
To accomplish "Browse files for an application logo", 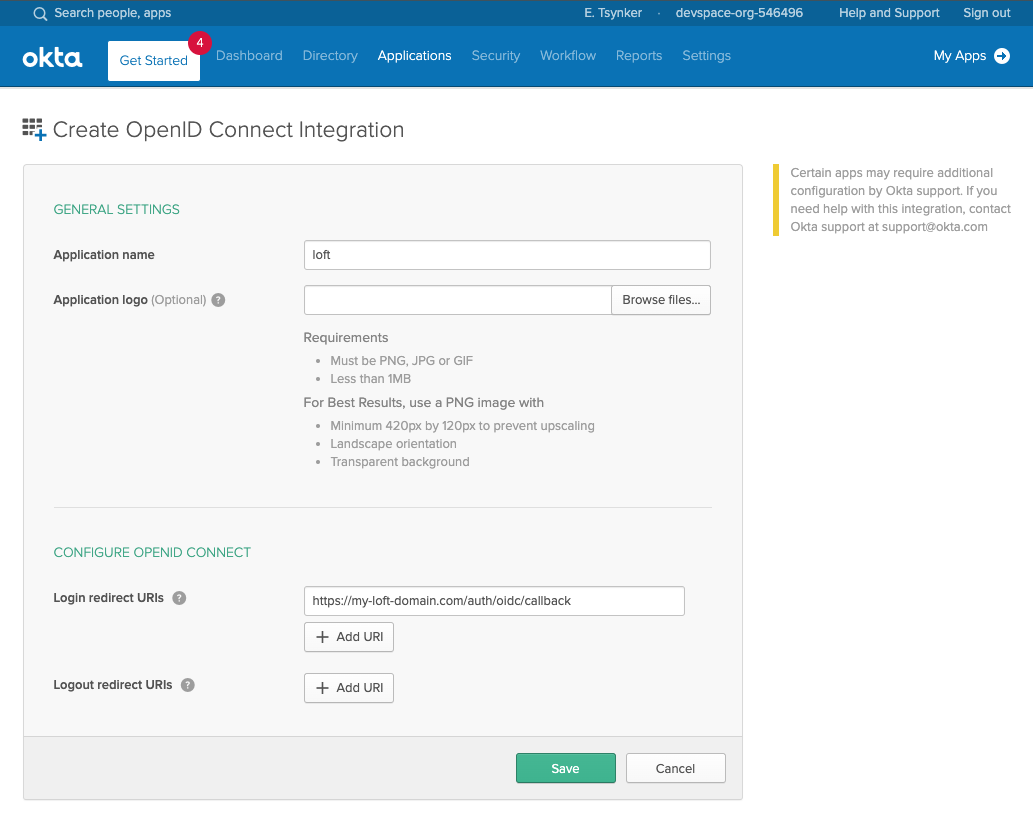I will click(x=660, y=299).
